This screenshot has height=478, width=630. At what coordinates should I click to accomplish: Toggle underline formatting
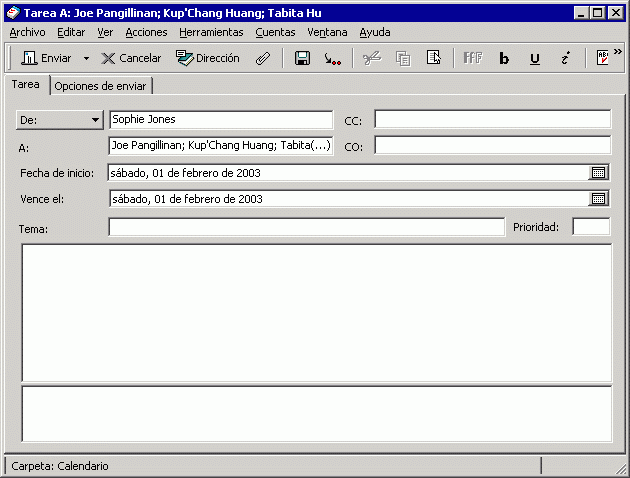click(534, 59)
